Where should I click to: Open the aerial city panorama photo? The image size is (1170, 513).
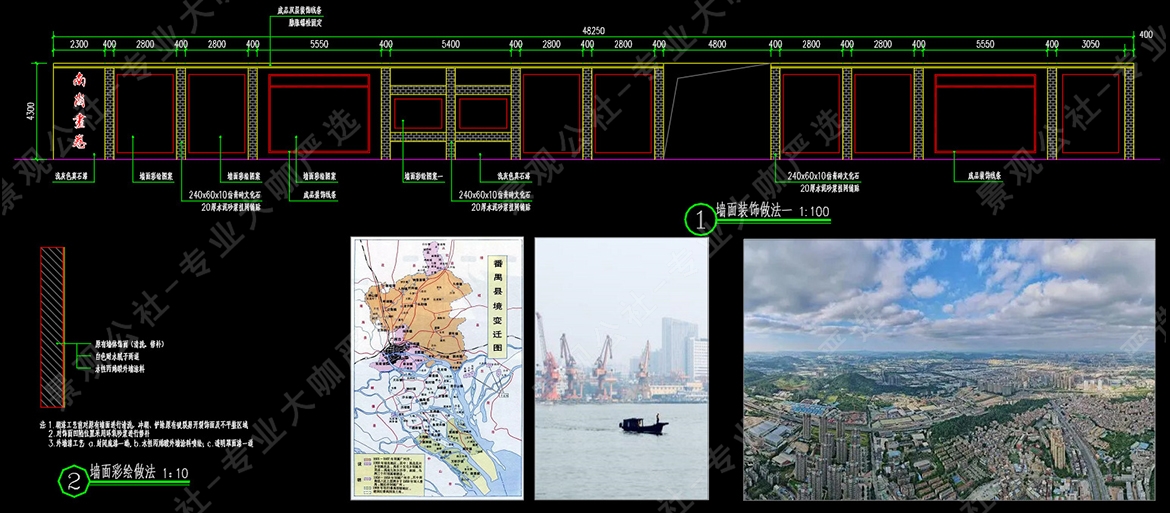(949, 370)
